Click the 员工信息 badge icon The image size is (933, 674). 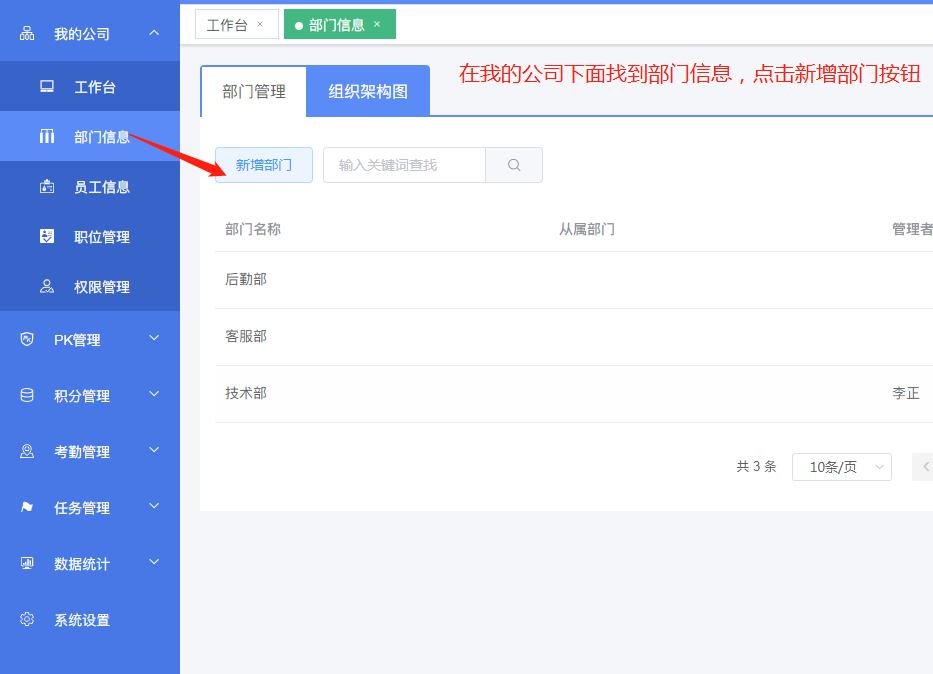pos(47,187)
